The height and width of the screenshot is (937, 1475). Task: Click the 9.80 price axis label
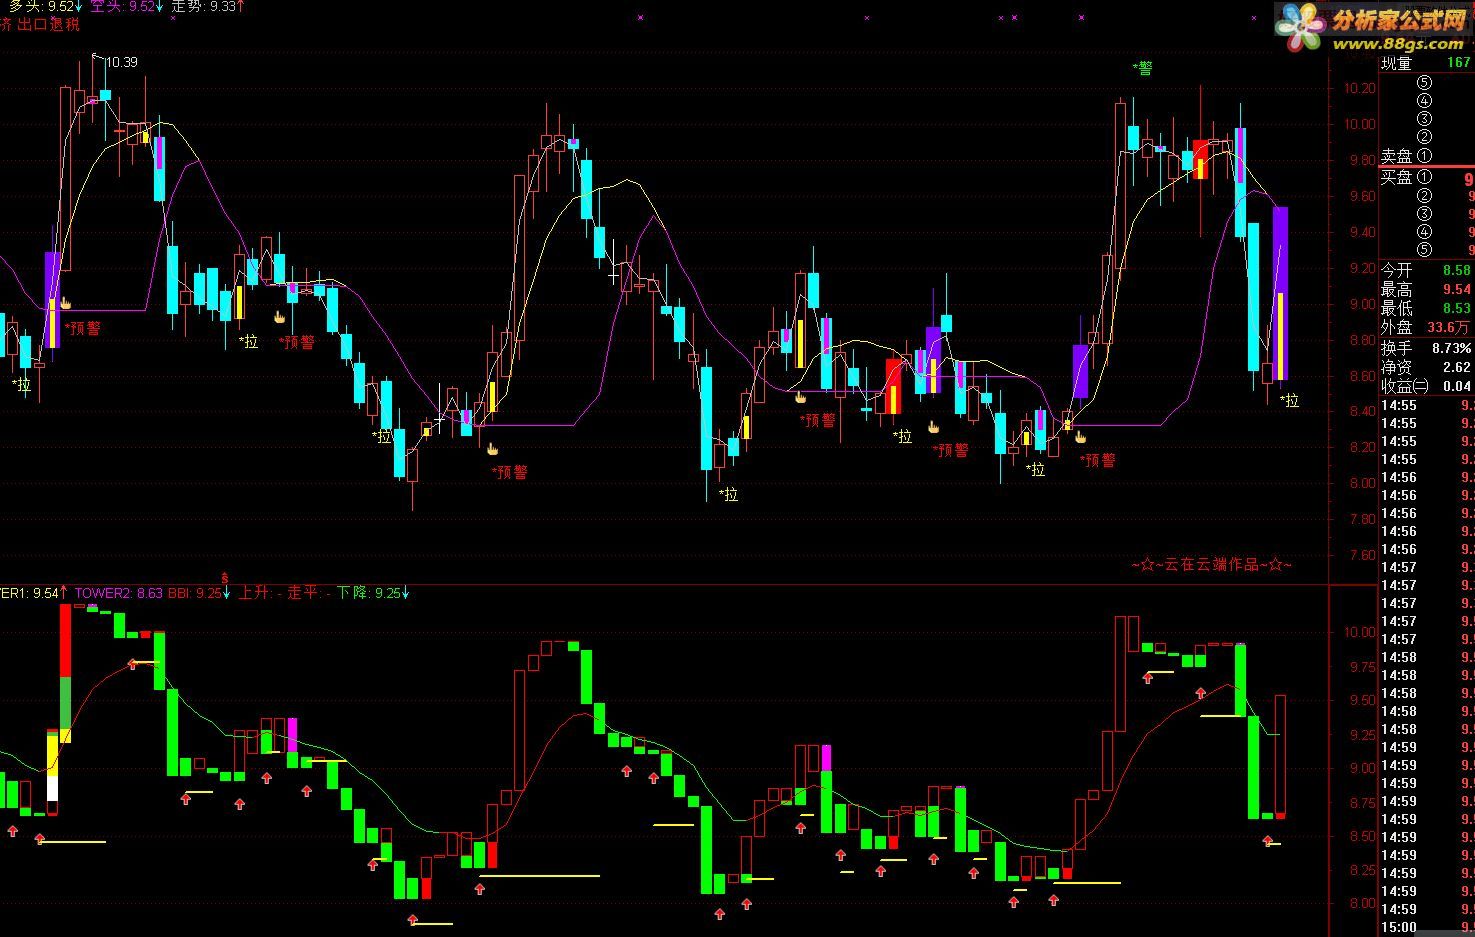pos(1362,160)
